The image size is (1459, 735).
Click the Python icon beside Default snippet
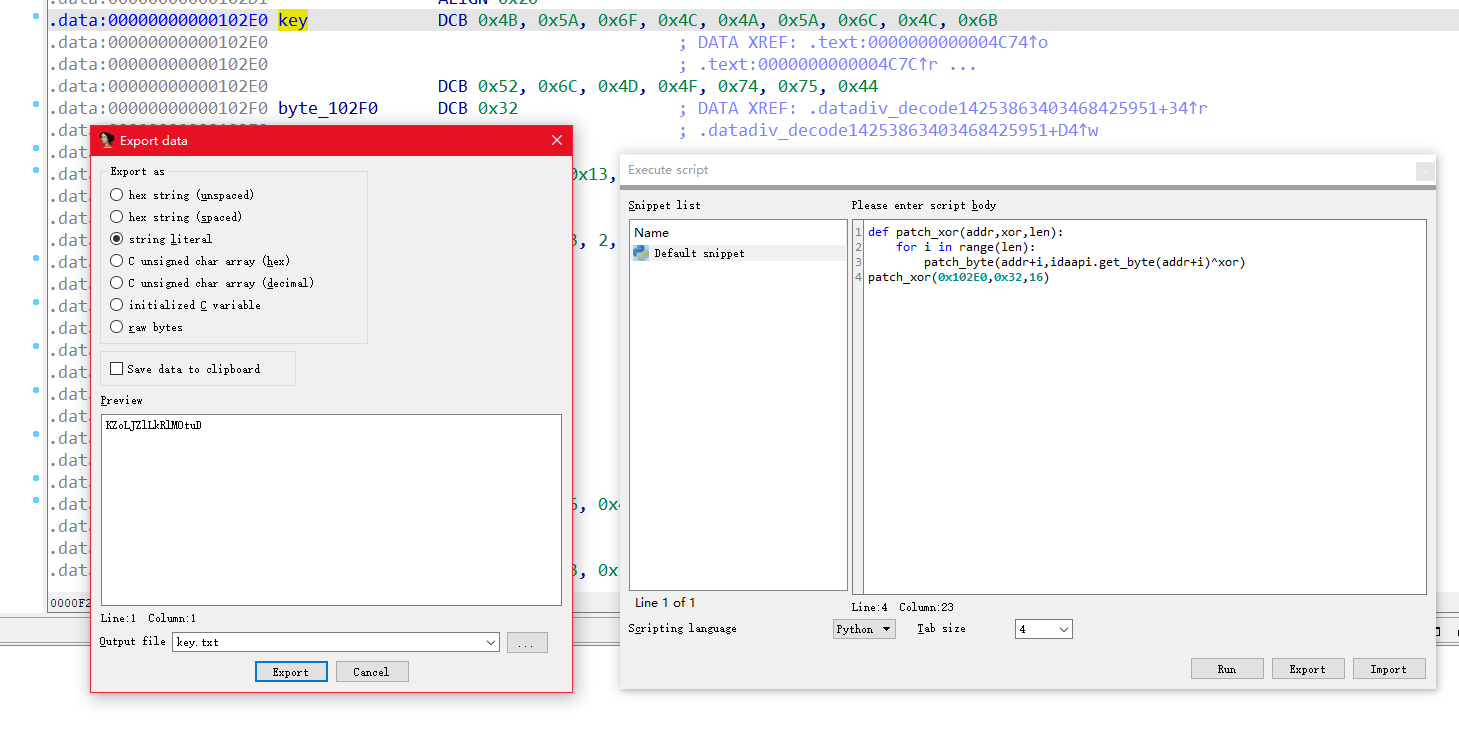click(x=641, y=253)
